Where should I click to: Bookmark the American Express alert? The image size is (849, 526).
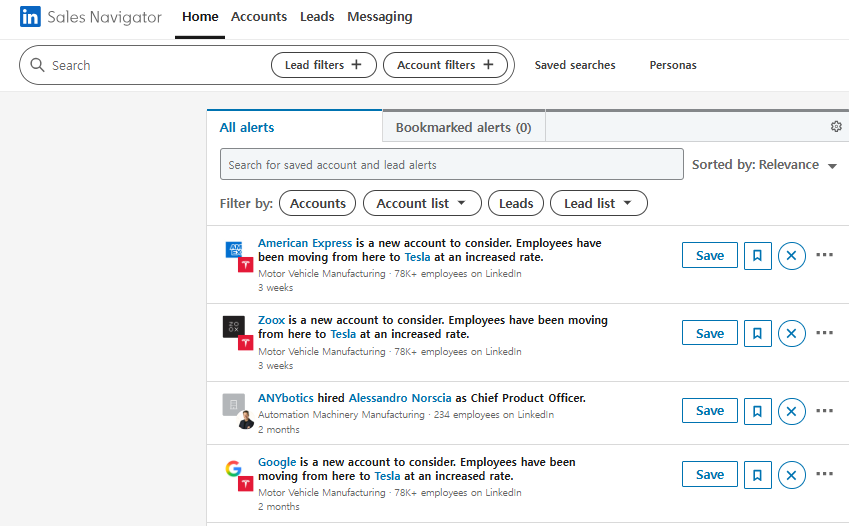point(757,255)
